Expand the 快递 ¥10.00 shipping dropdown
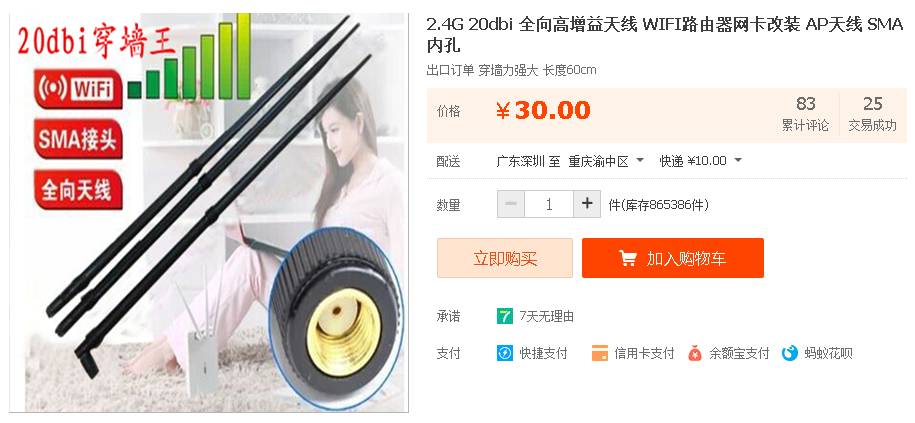915x423 pixels. coord(701,161)
